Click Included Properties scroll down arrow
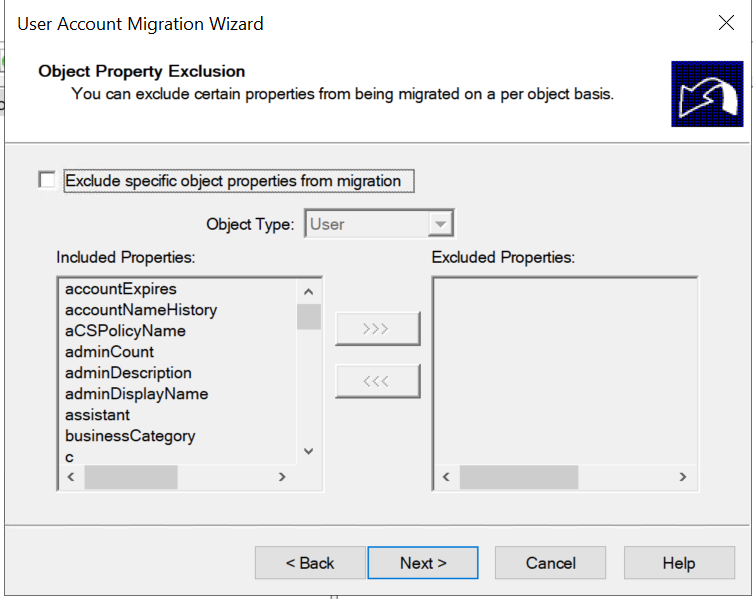The image size is (753, 599). coord(309,451)
